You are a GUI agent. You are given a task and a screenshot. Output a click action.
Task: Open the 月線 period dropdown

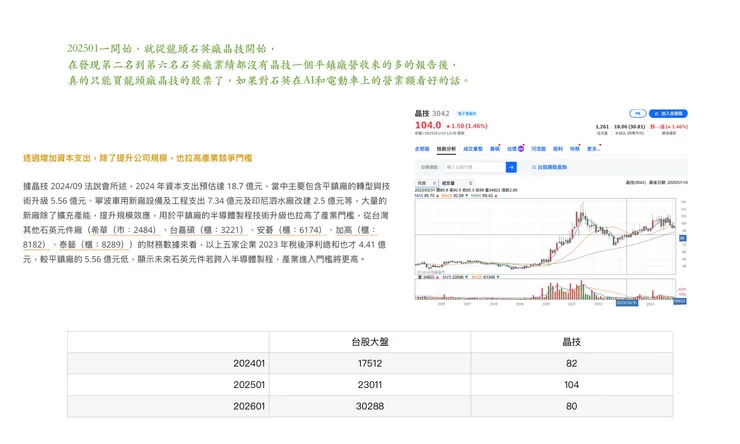coord(427,183)
